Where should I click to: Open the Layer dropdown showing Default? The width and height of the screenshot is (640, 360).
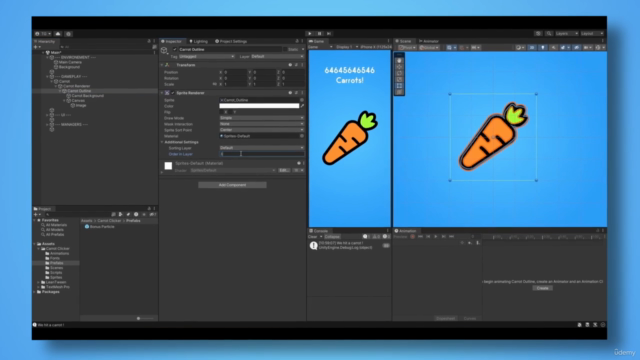pos(277,56)
